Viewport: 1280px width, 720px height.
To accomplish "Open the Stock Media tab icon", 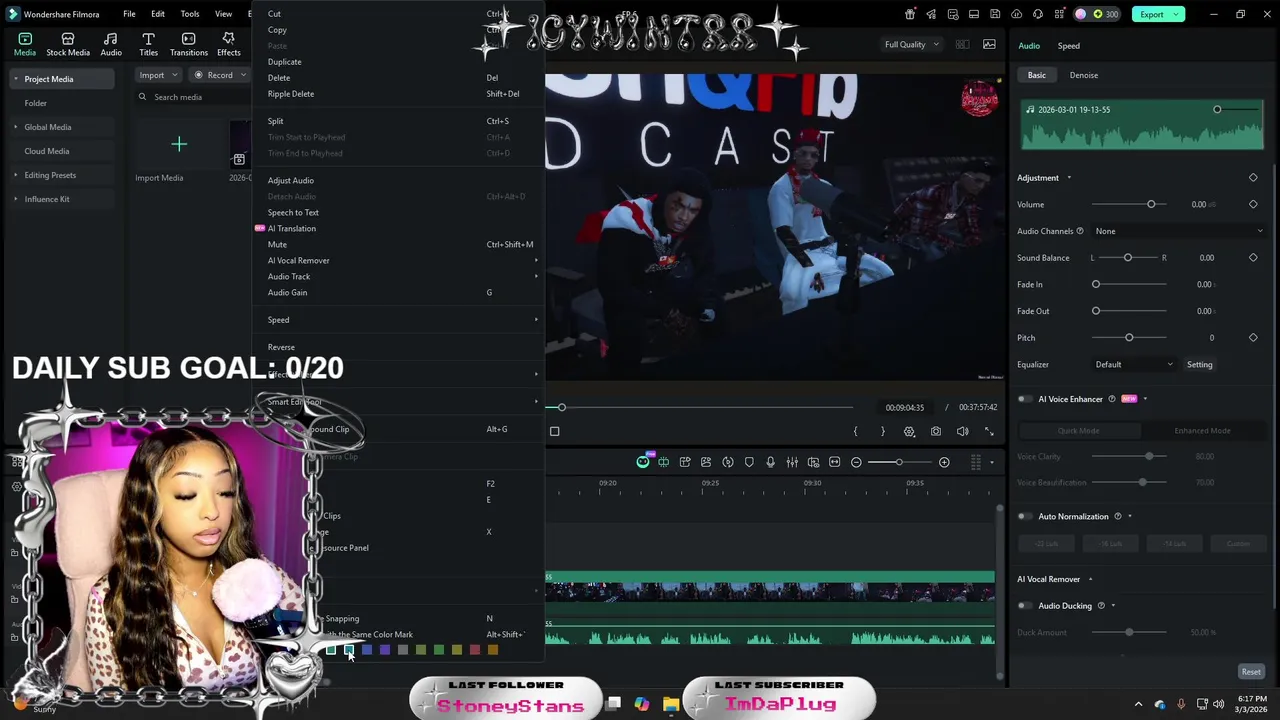I will pos(67,39).
